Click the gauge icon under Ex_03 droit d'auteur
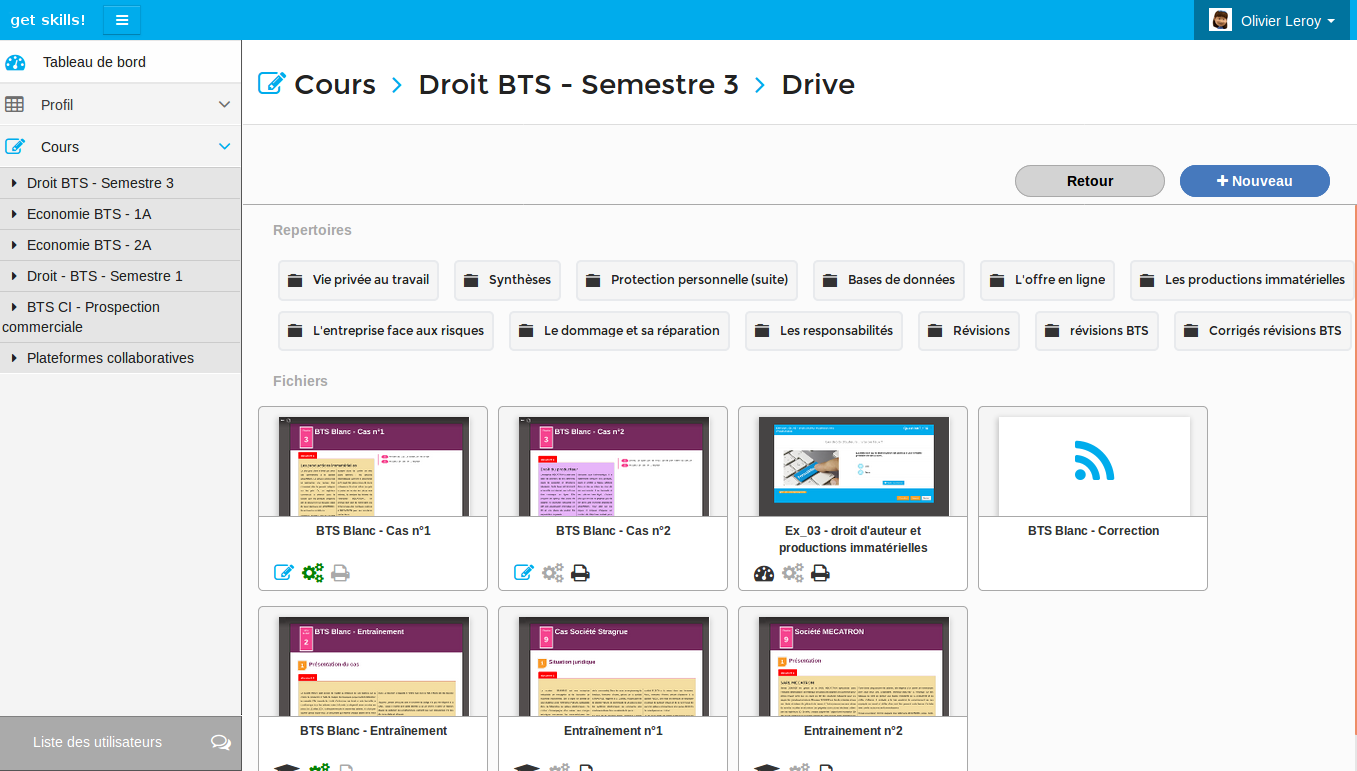Screen dimensions: 1357x771 (x=764, y=573)
